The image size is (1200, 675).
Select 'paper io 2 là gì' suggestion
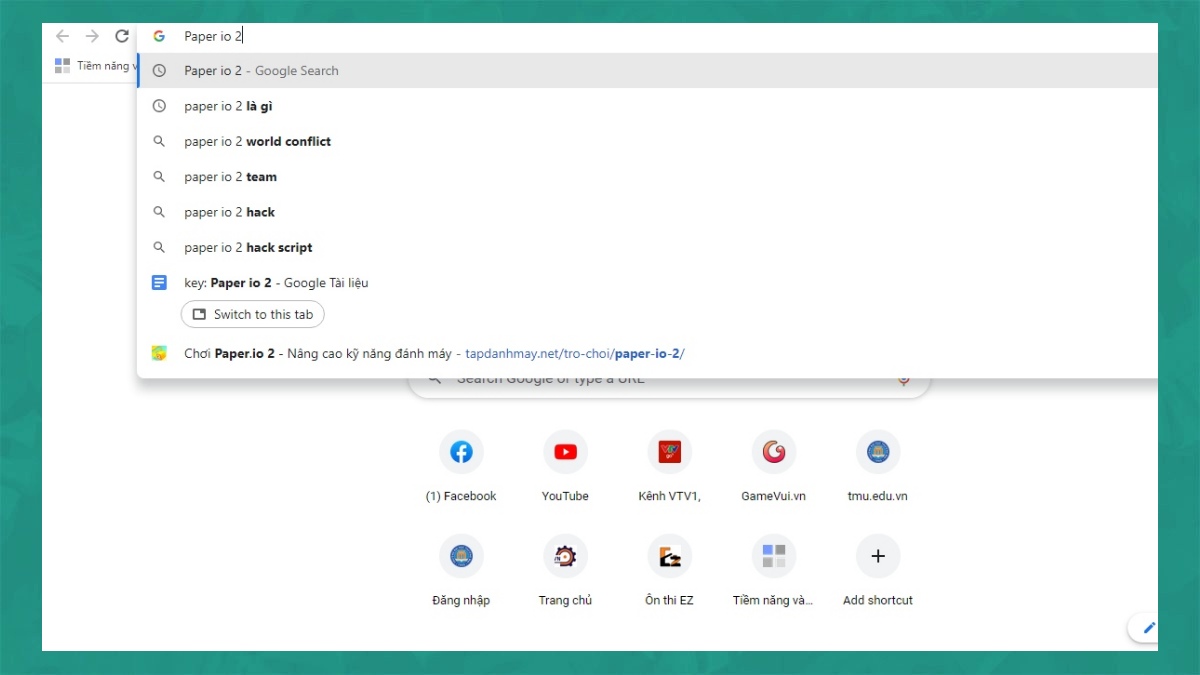(x=228, y=106)
